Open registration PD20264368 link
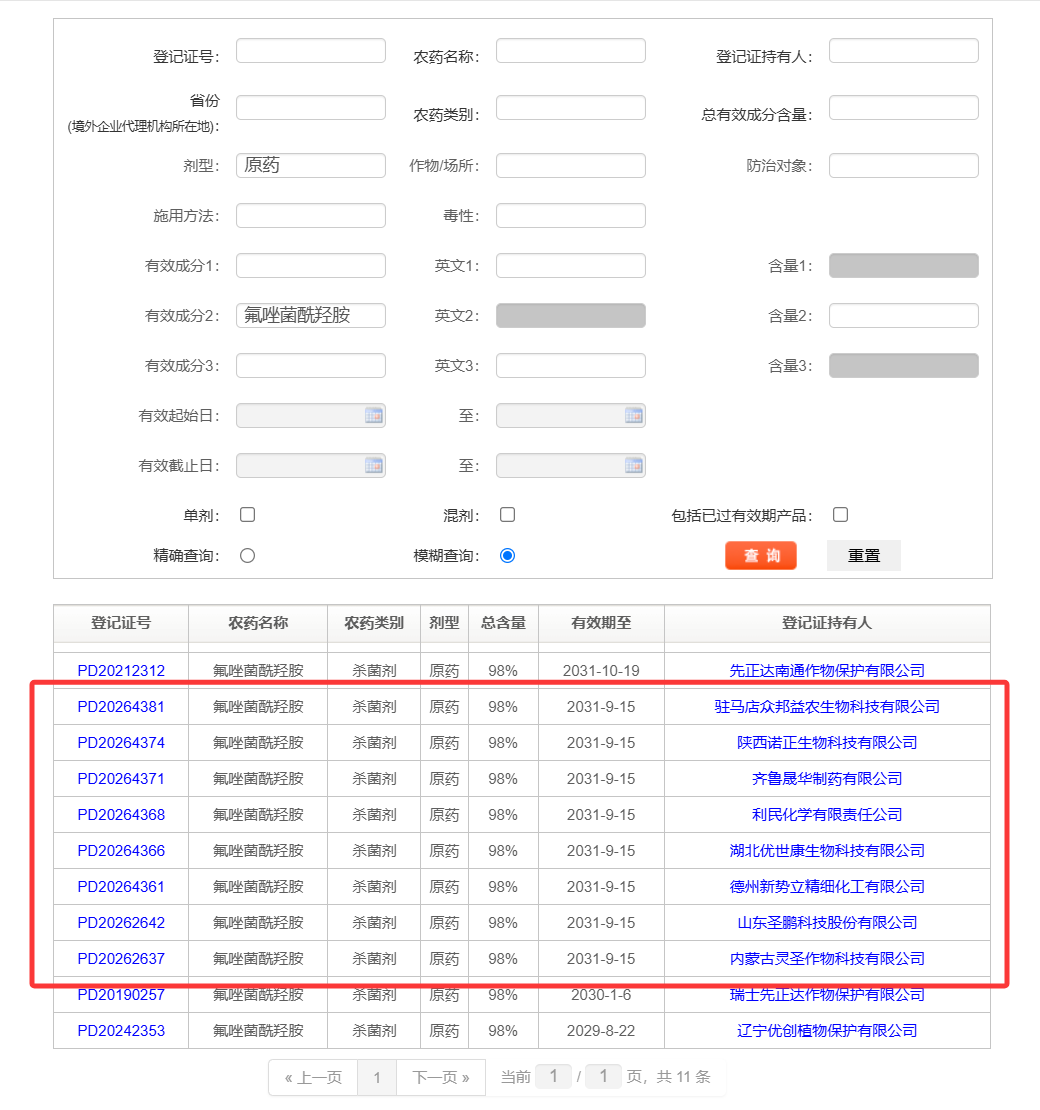The height and width of the screenshot is (1110, 1040). tap(121, 815)
